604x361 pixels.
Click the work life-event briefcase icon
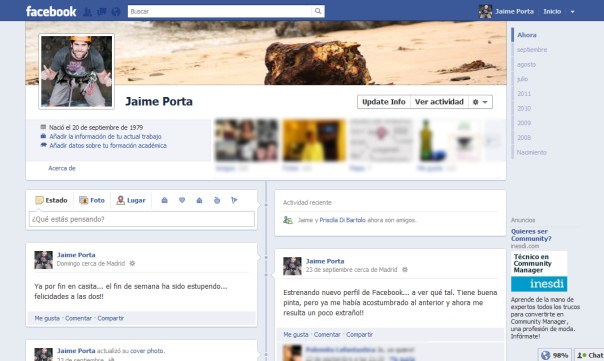(x=164, y=200)
